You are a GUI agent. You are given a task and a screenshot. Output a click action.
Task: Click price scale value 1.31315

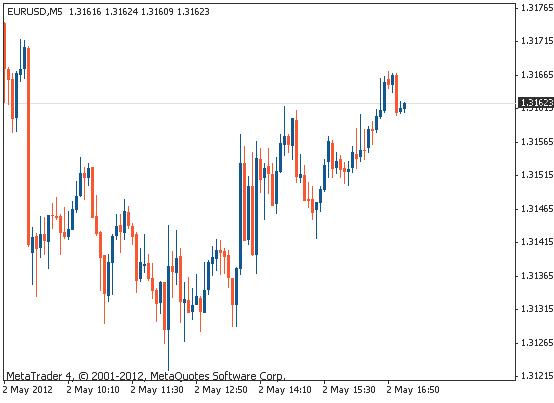point(537,309)
